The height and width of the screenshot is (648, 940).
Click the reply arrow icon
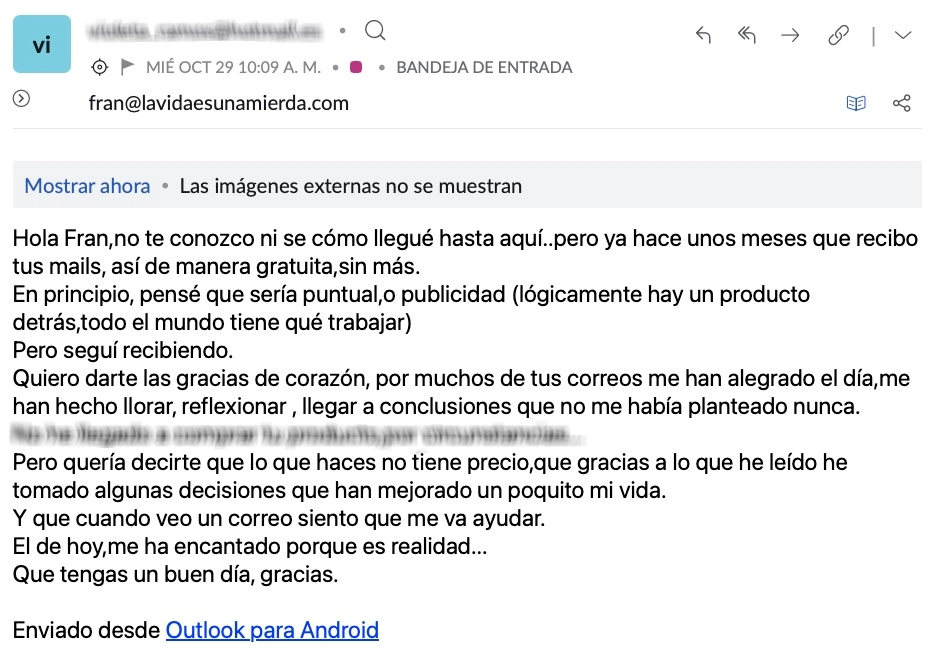(x=703, y=35)
